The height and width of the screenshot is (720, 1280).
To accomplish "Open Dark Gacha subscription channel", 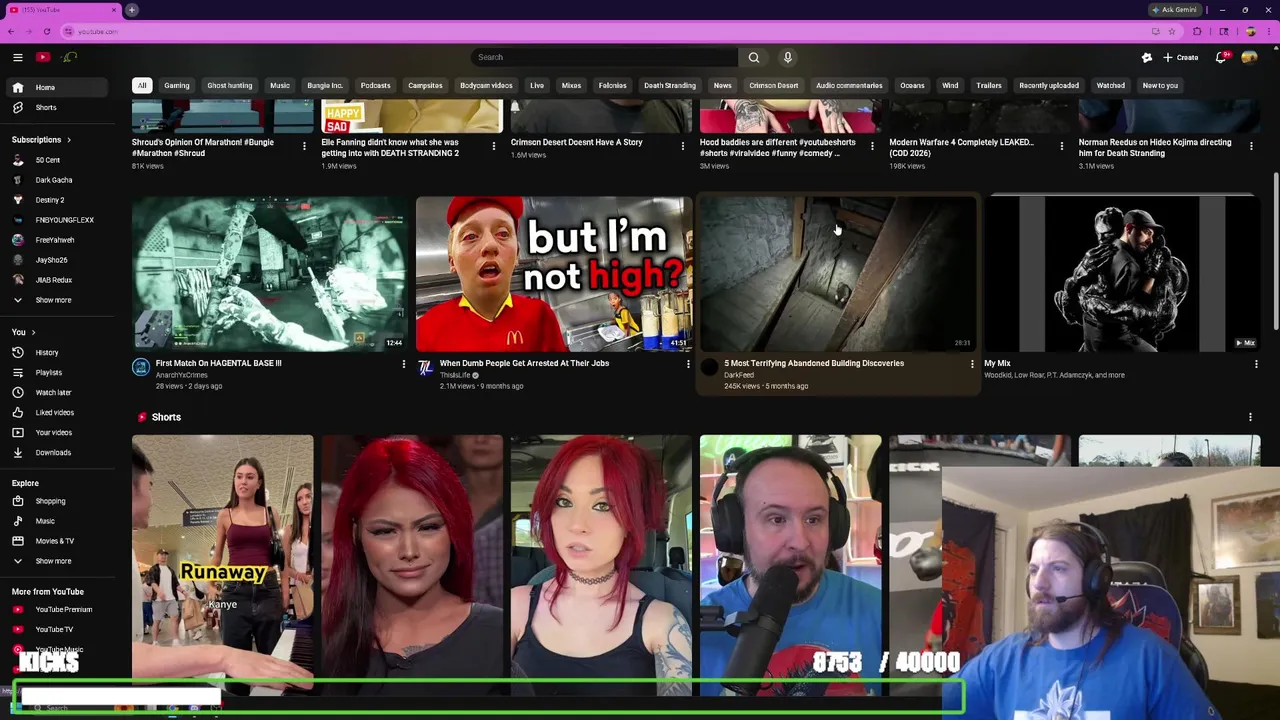I will coord(53,180).
